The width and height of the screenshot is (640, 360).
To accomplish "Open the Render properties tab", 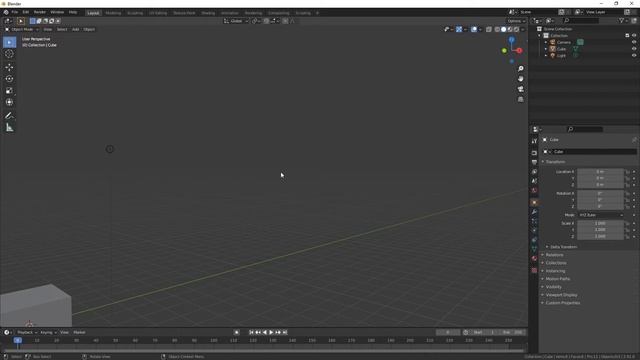I will pos(534,153).
